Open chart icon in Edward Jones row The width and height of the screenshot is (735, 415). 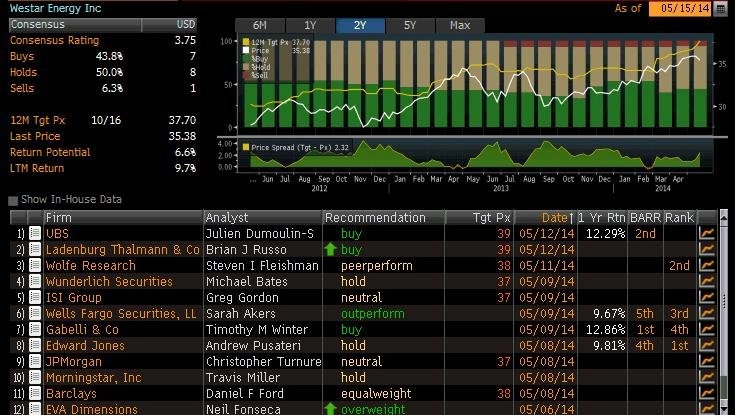pos(707,345)
